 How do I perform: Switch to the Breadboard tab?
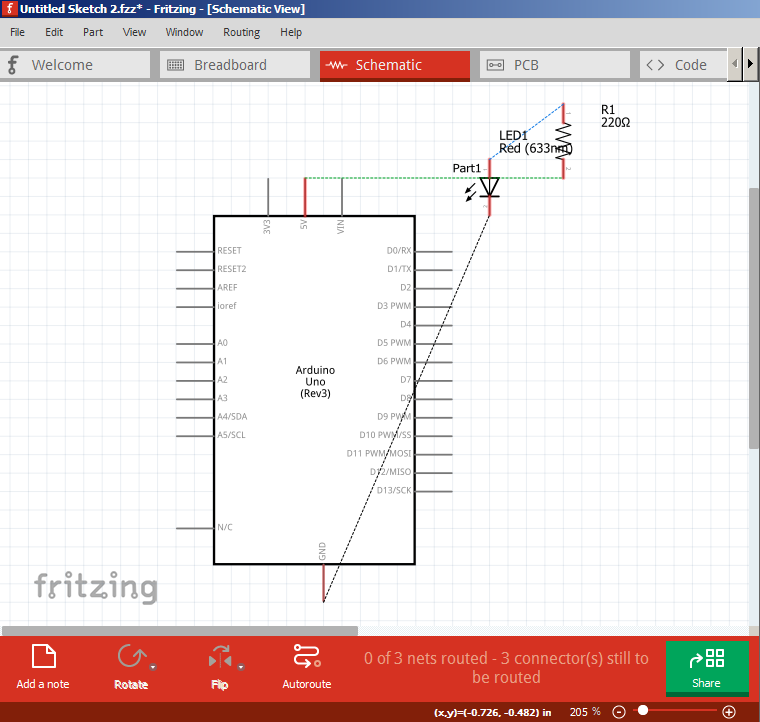coord(235,65)
